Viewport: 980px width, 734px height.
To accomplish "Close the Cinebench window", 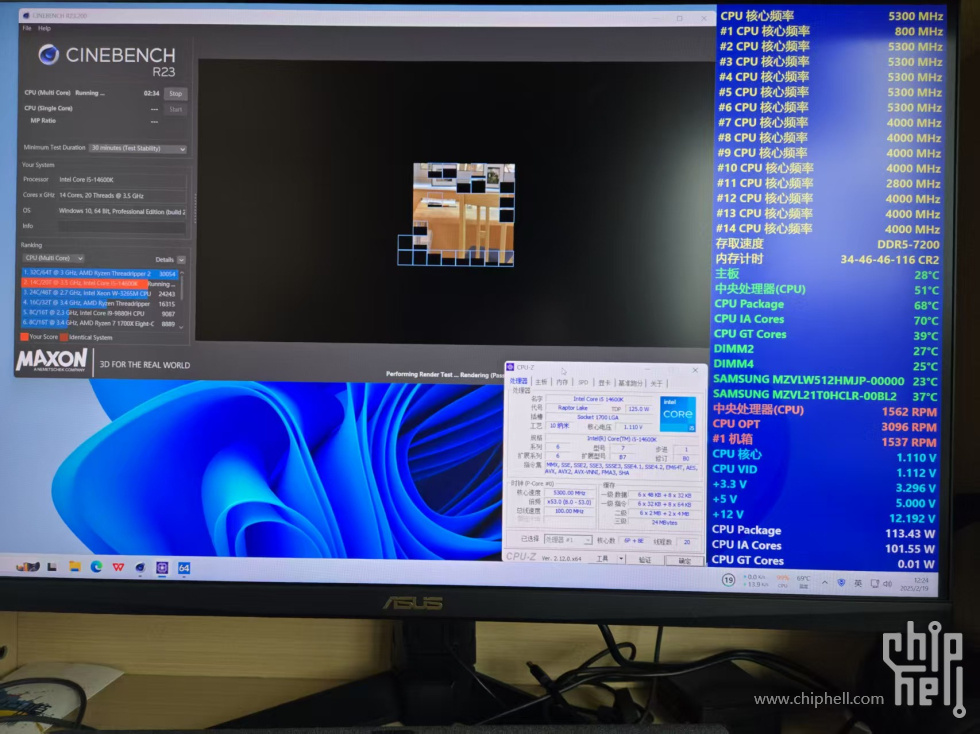I will tap(704, 19).
